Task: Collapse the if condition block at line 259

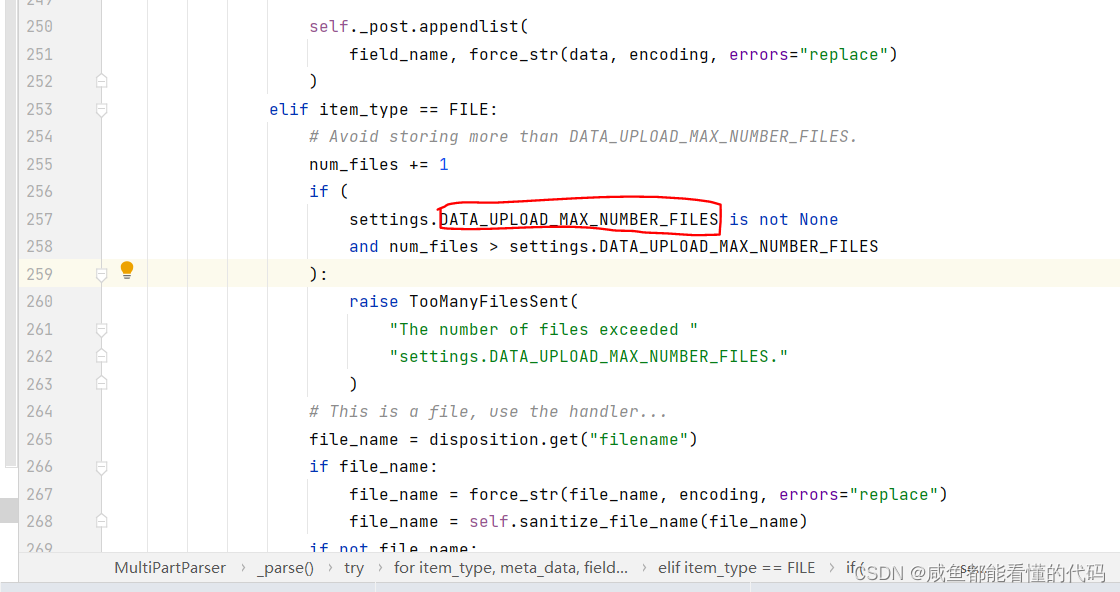Action: click(101, 273)
